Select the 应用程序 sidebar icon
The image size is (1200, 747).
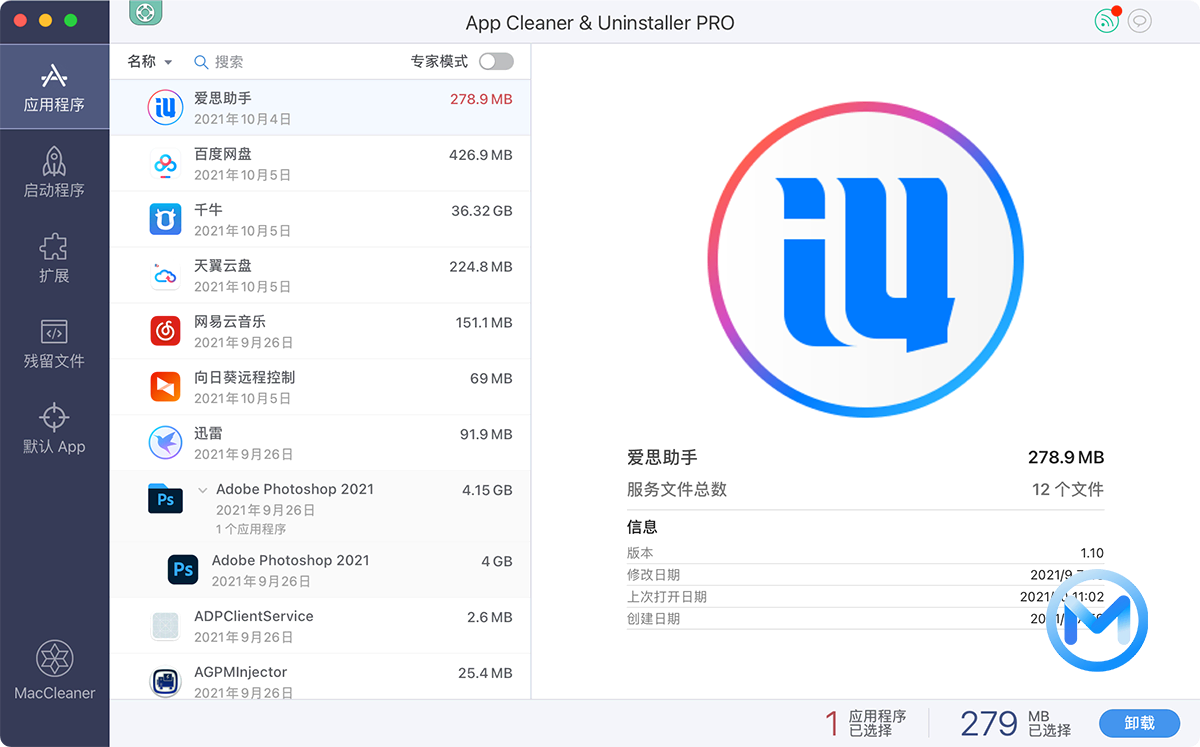point(54,86)
